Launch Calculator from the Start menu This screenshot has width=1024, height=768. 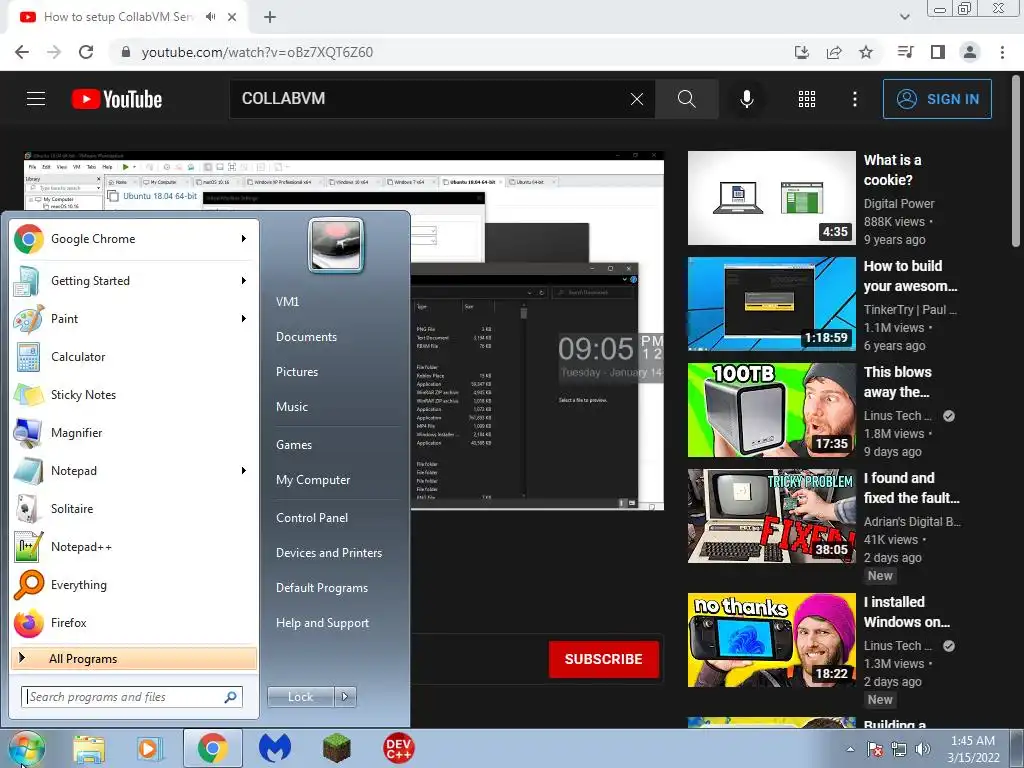click(134, 357)
